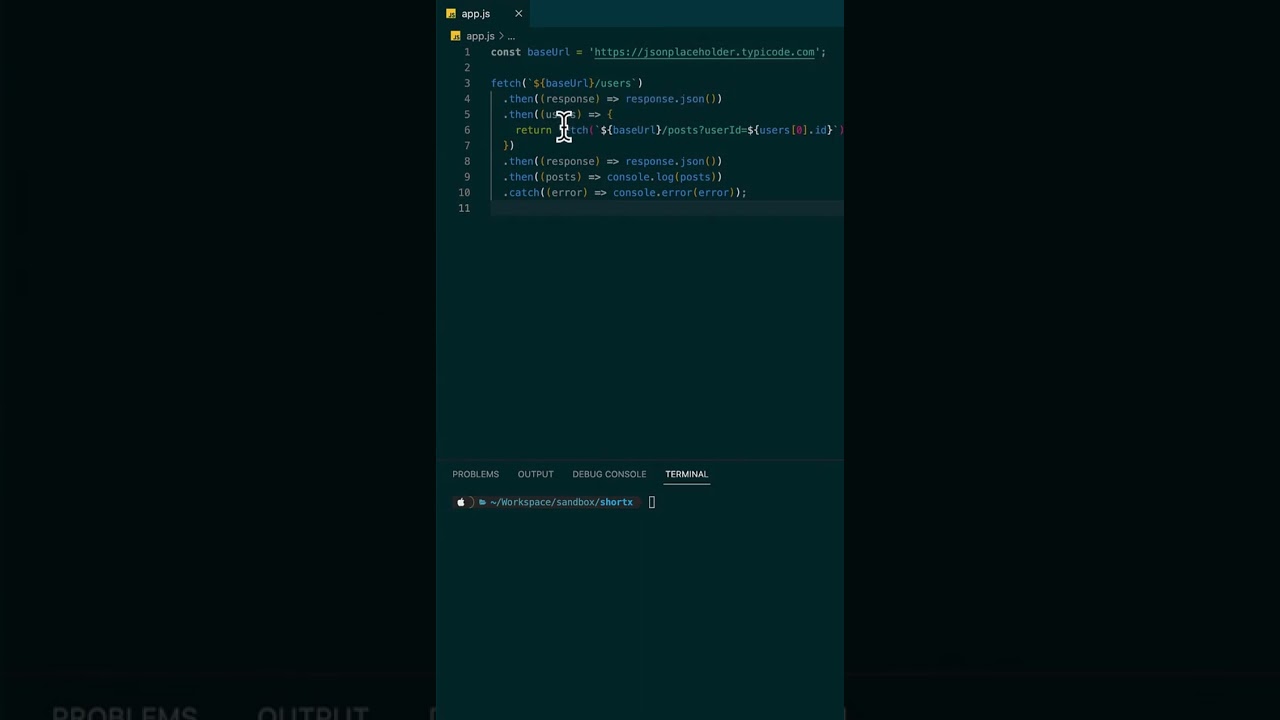Open the jsonplaceholder.typicode.com URL link
Image resolution: width=1280 pixels, height=720 pixels.
tap(705, 52)
